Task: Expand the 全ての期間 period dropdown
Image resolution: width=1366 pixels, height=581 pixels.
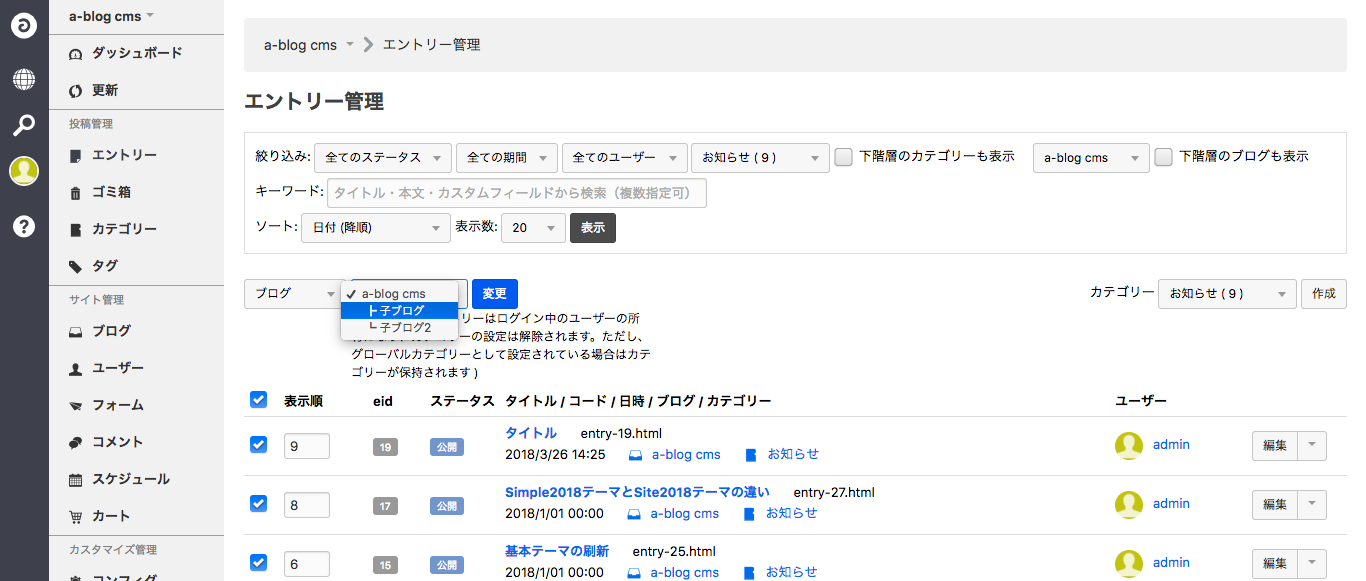Action: coord(507,157)
